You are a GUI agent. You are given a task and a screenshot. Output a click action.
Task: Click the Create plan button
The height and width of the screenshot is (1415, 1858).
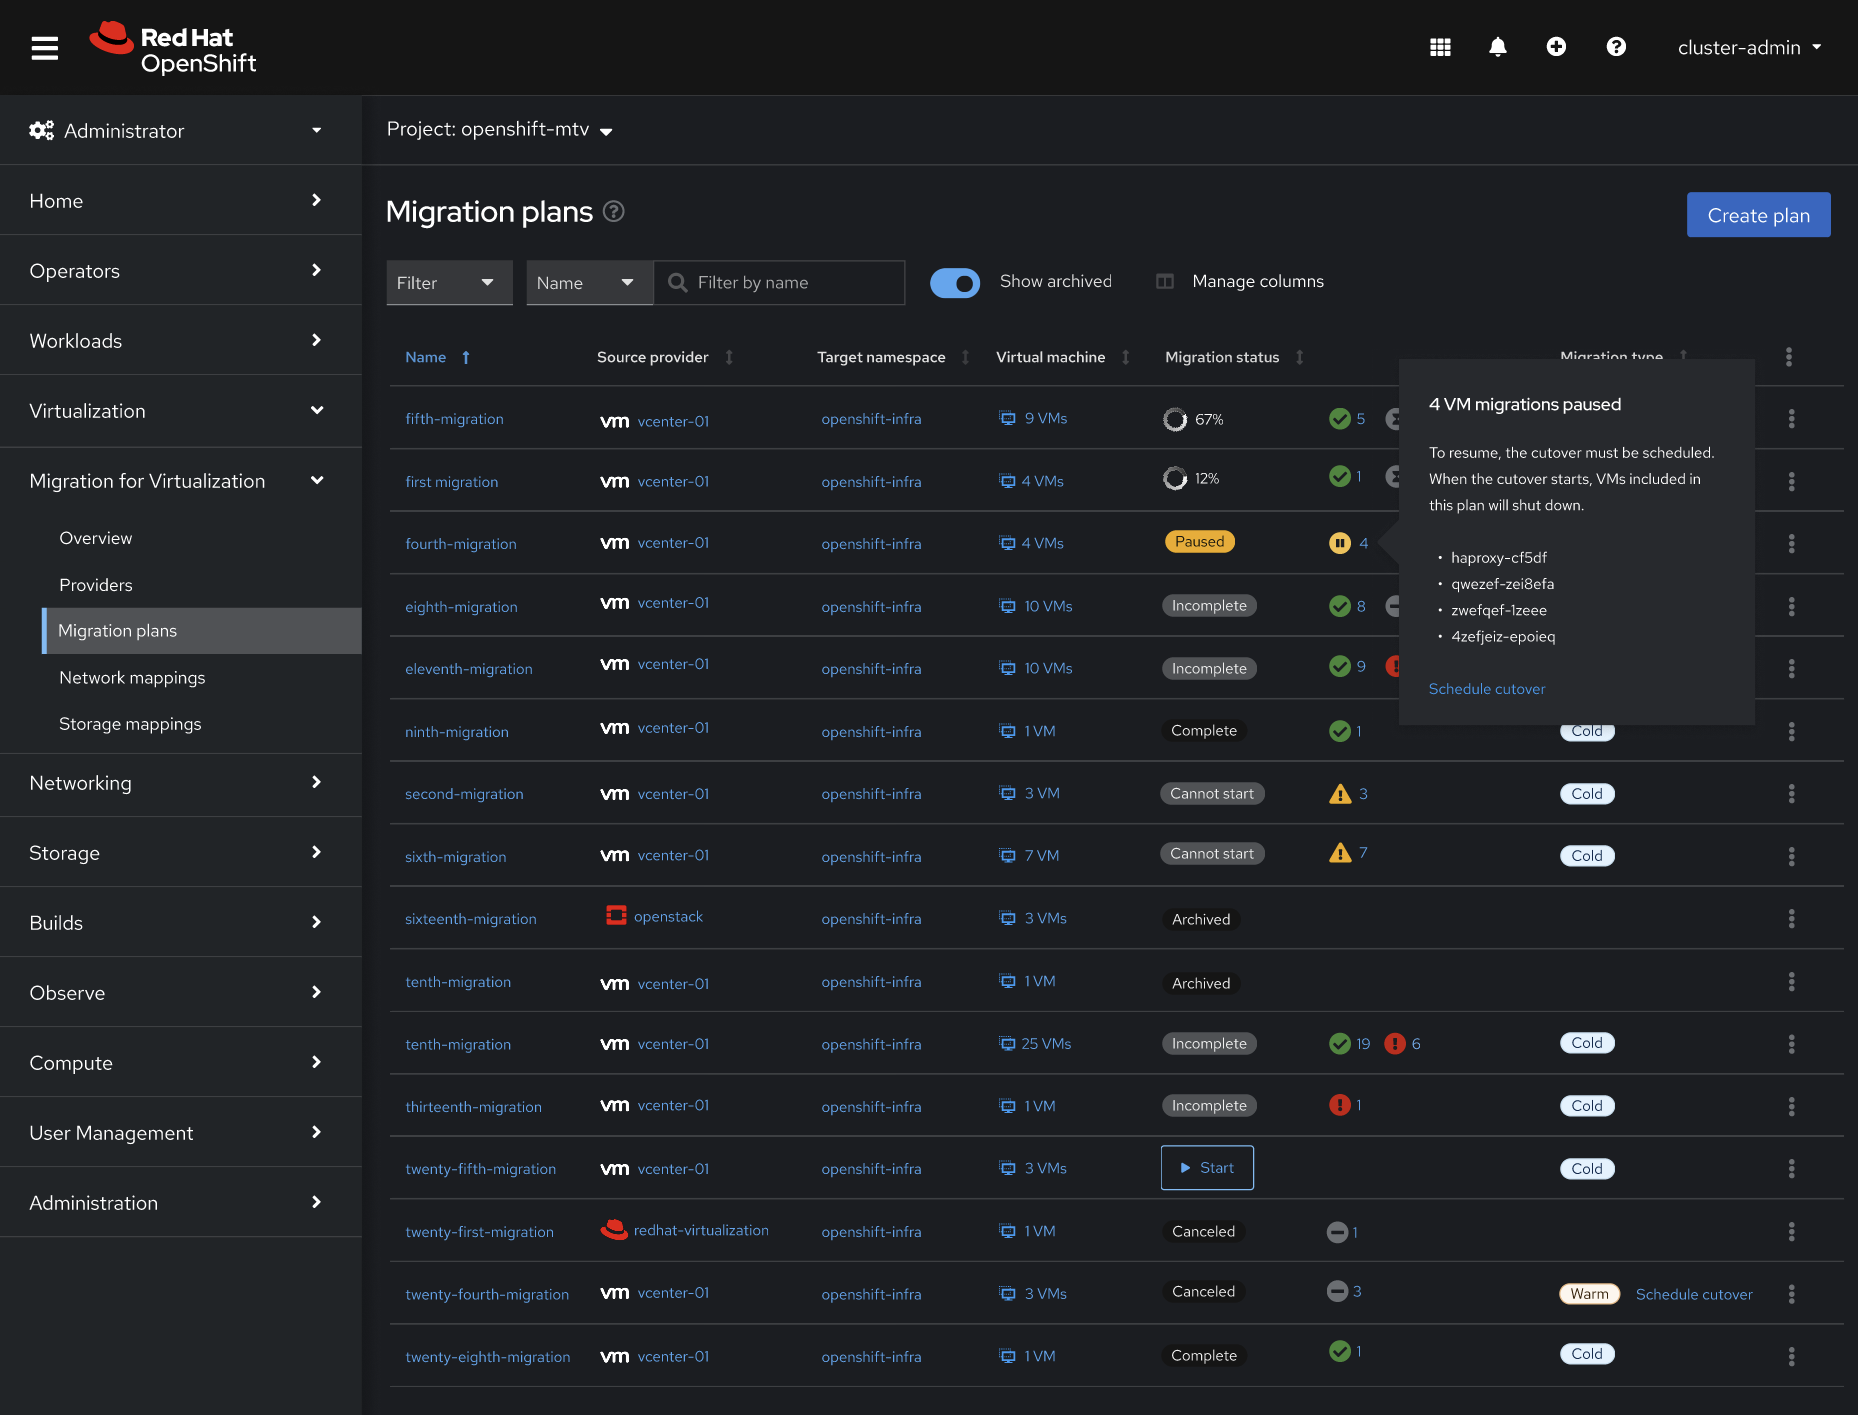point(1757,215)
